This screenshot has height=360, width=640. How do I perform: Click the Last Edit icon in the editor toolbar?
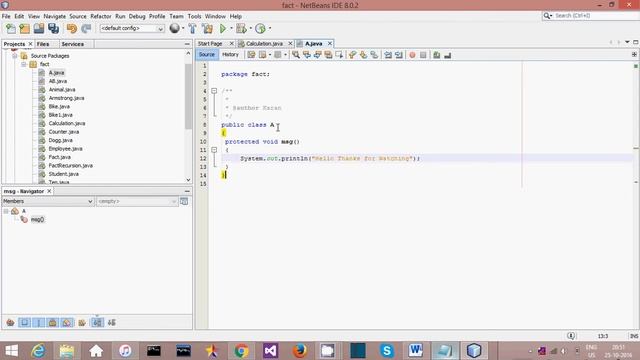coord(251,55)
